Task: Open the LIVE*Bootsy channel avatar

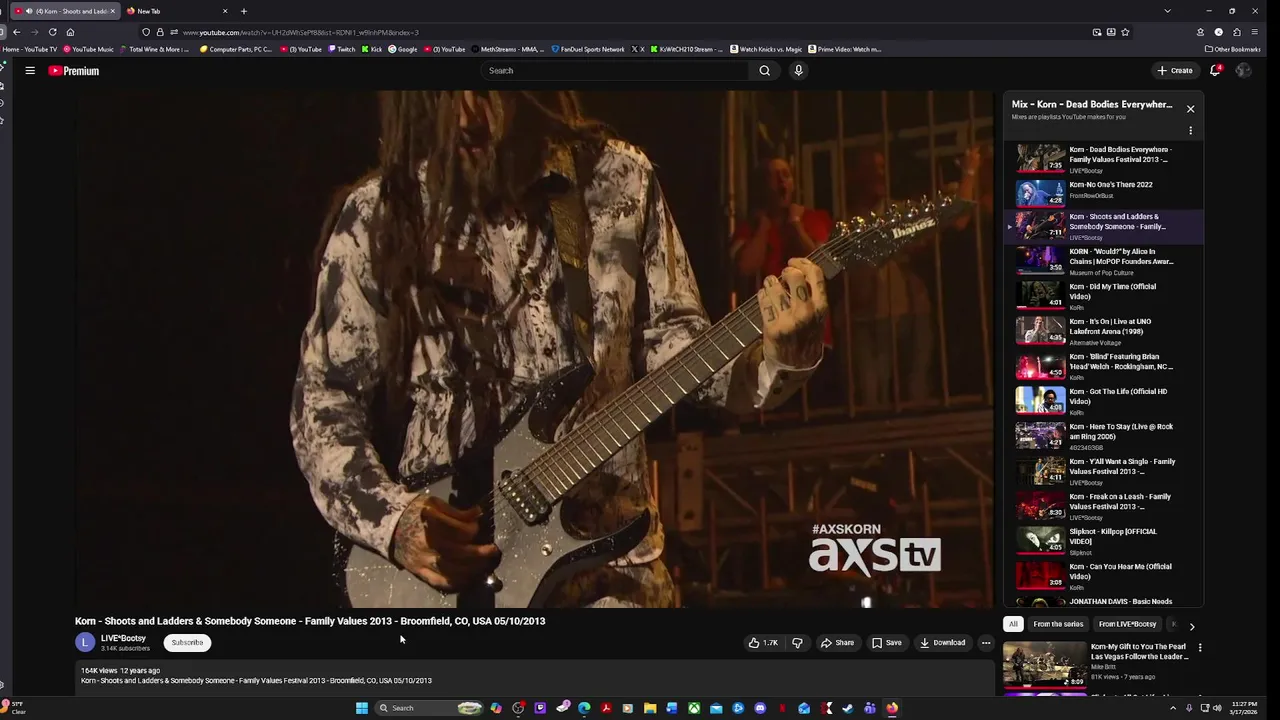Action: (x=85, y=642)
